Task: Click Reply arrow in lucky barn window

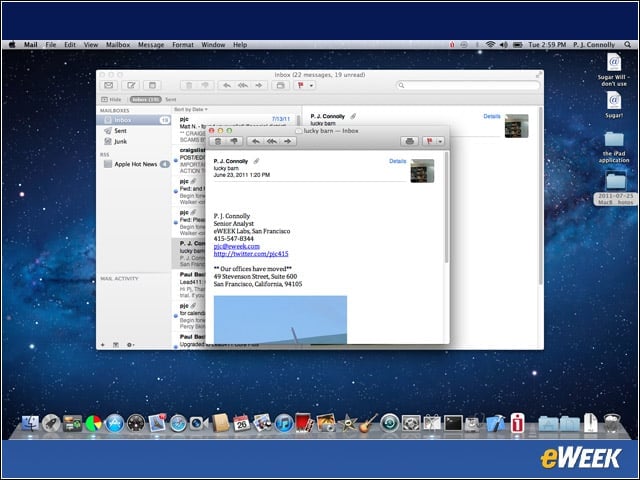Action: click(256, 141)
